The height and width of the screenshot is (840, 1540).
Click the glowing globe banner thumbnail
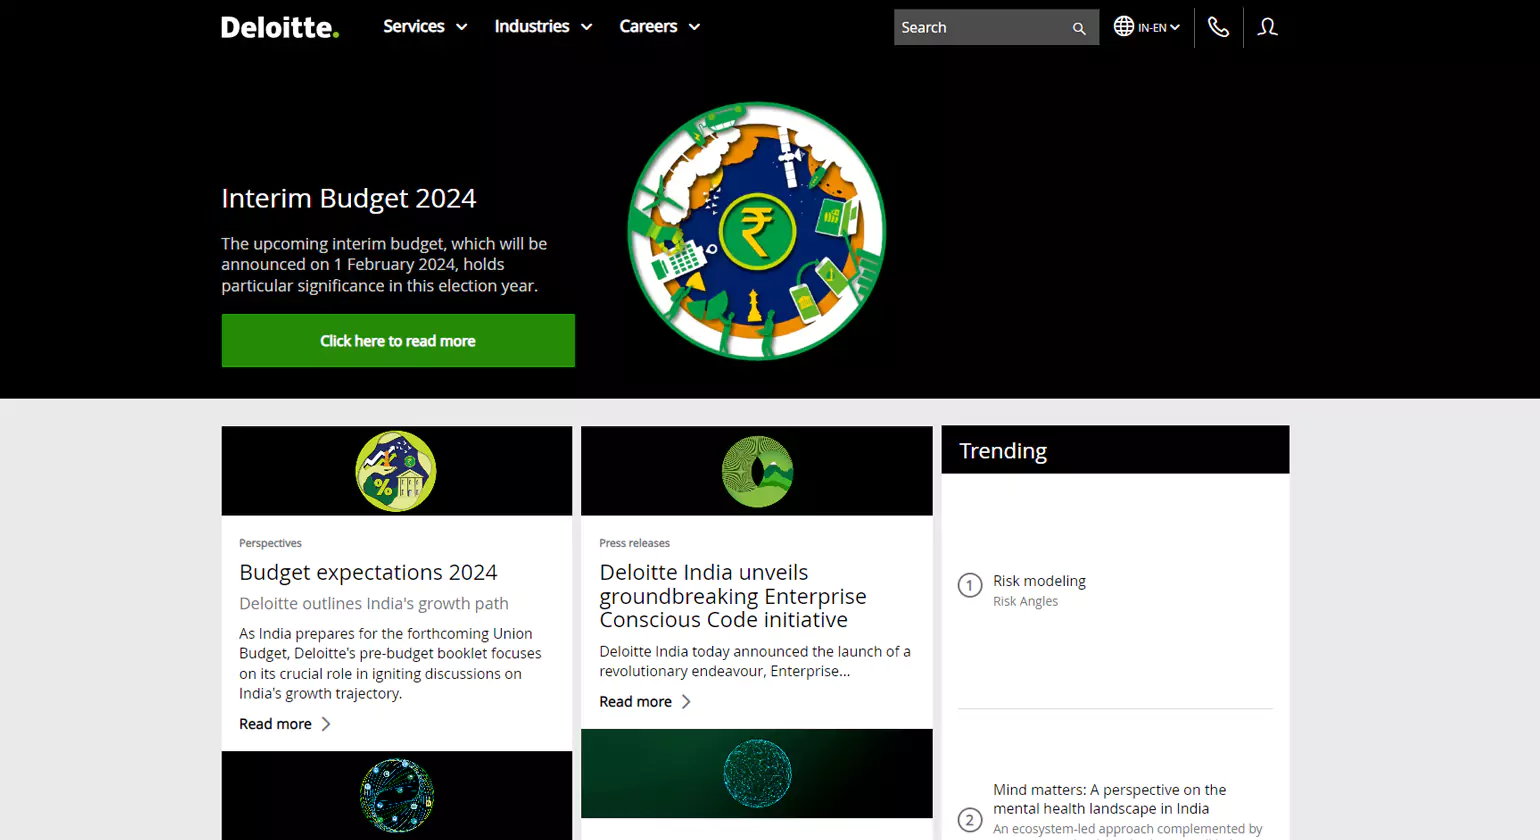[757, 774]
